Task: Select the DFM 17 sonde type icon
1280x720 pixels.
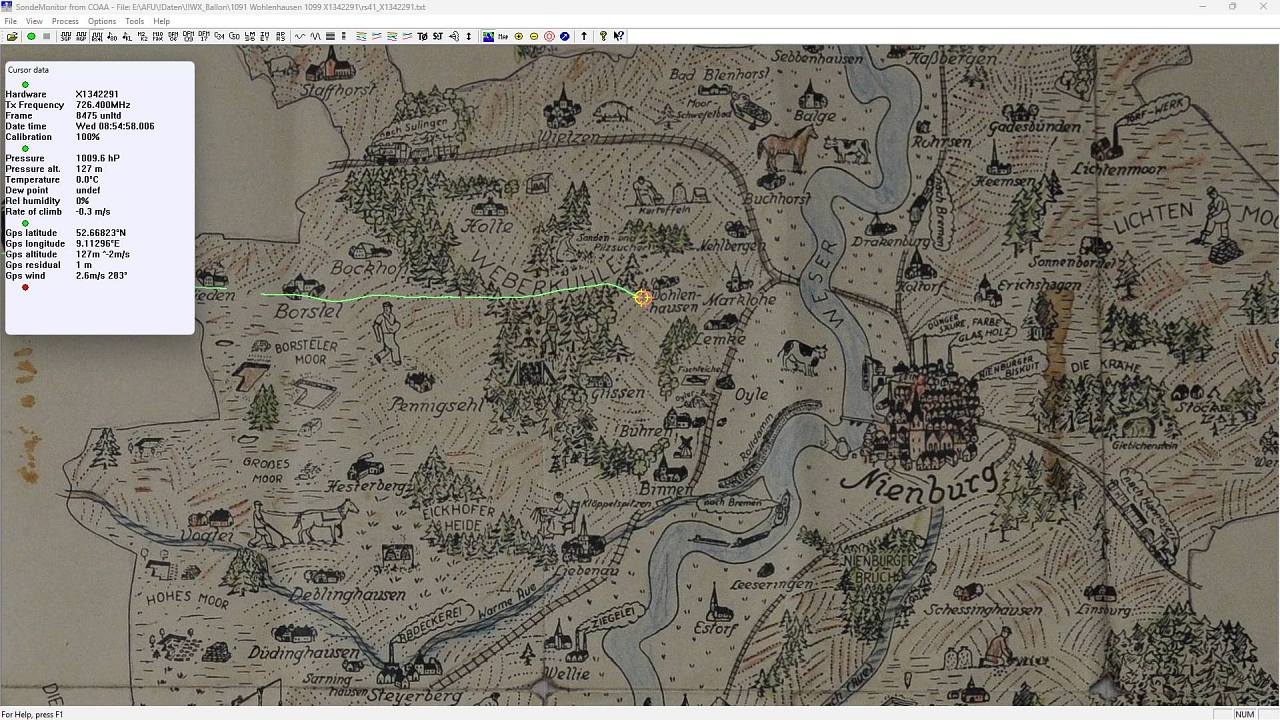Action: pos(204,36)
